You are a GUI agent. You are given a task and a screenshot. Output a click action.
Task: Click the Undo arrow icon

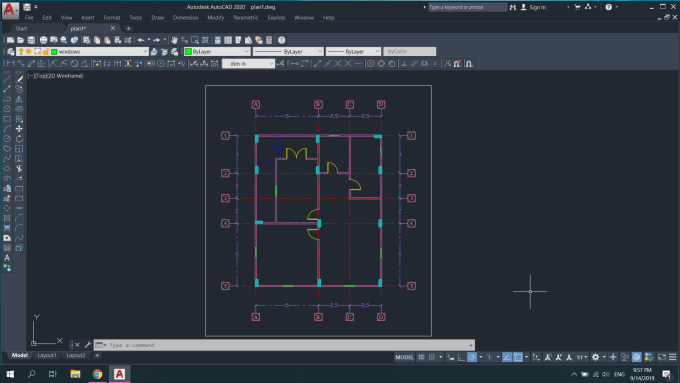point(141,40)
